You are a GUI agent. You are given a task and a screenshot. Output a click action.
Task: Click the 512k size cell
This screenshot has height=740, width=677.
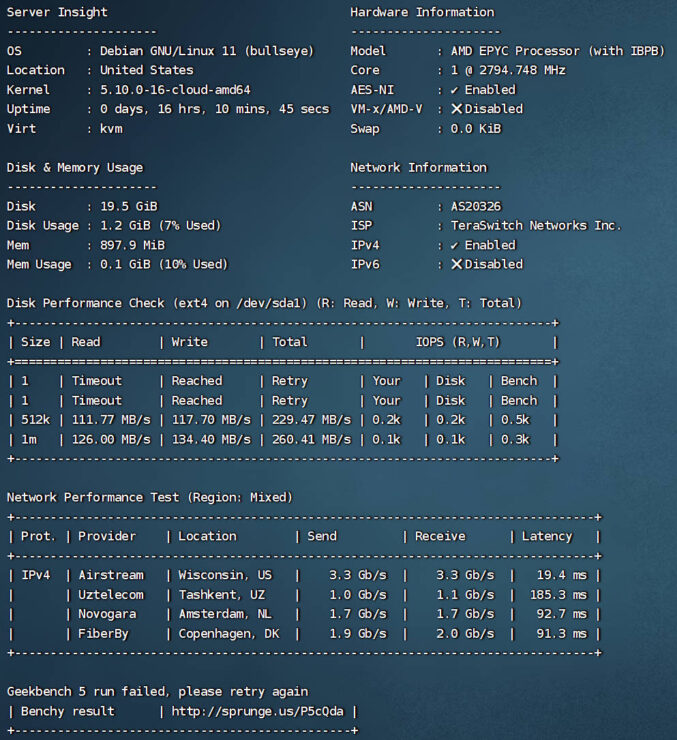coord(35,420)
